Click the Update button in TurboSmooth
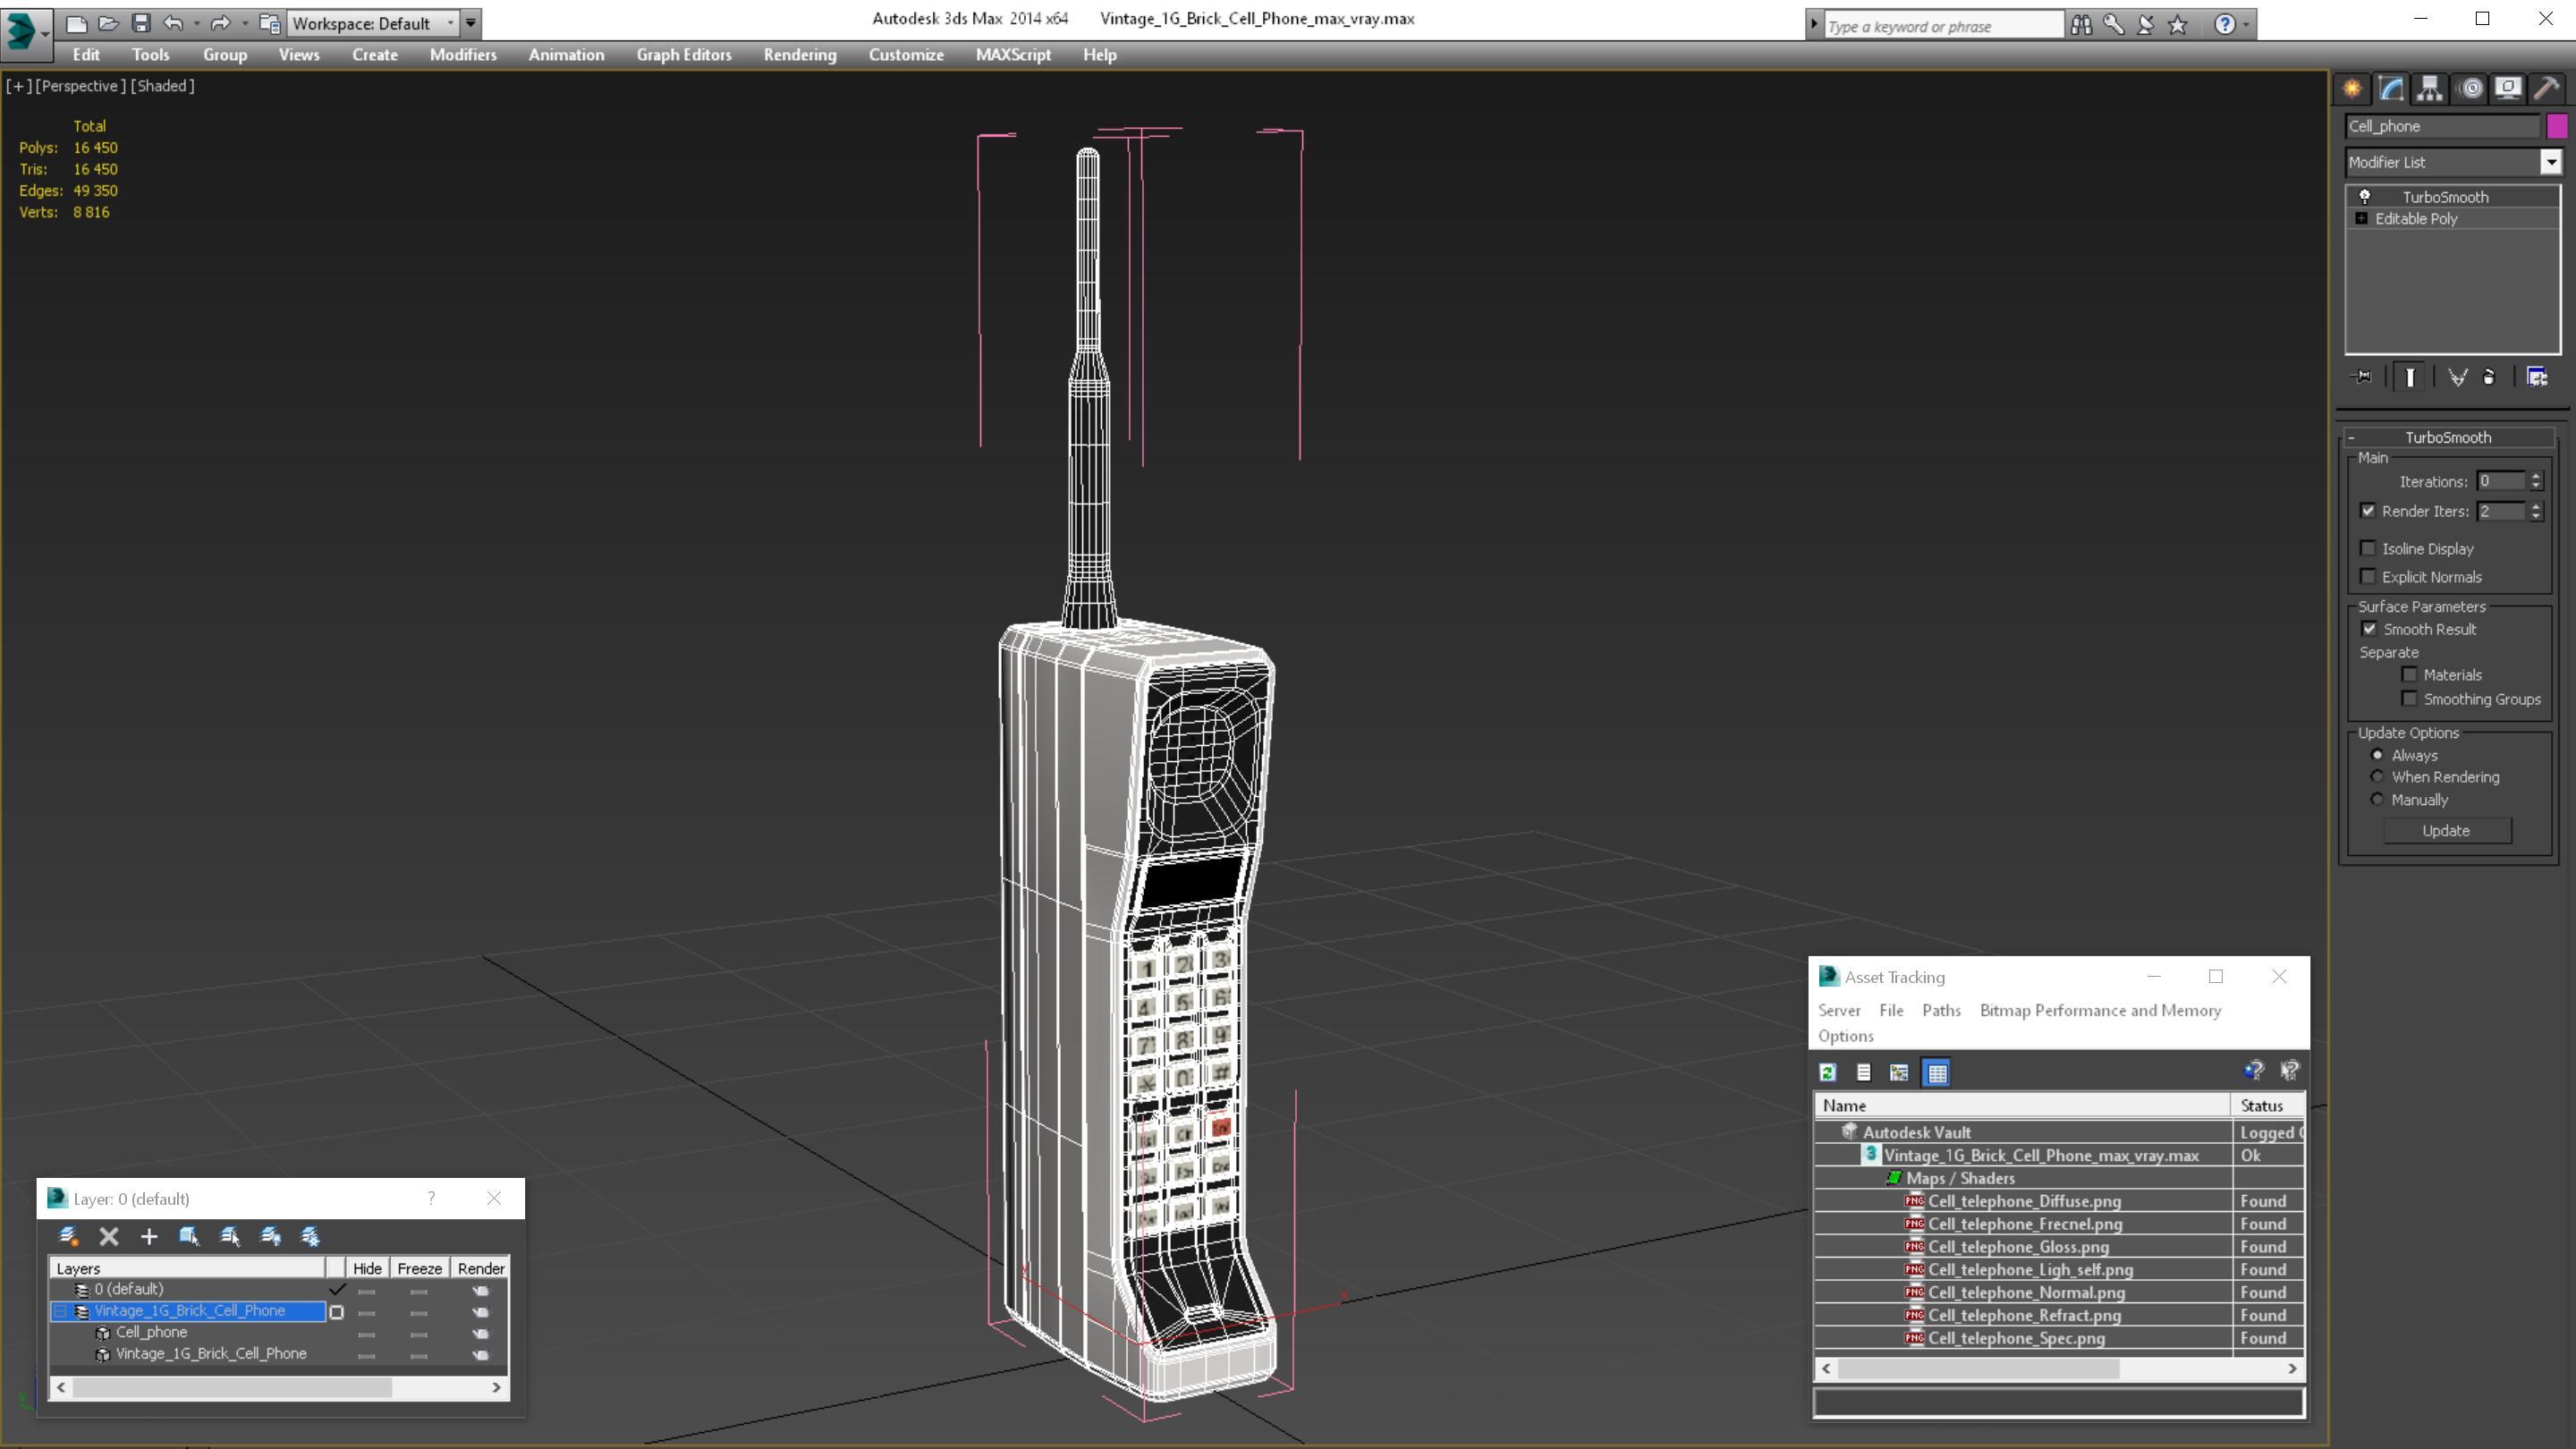 click(2446, 830)
